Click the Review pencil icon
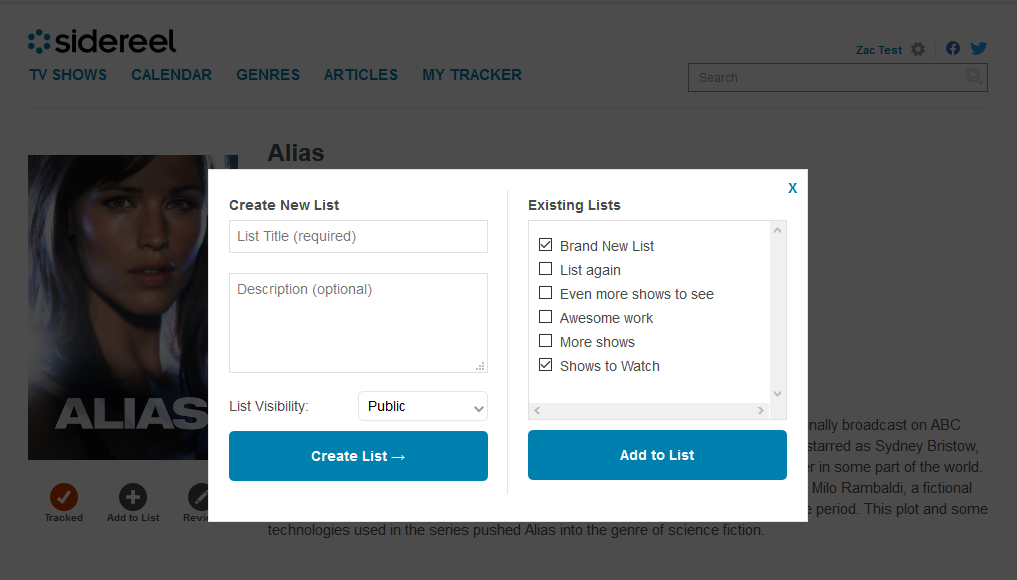The image size is (1017, 580). [x=200, y=496]
